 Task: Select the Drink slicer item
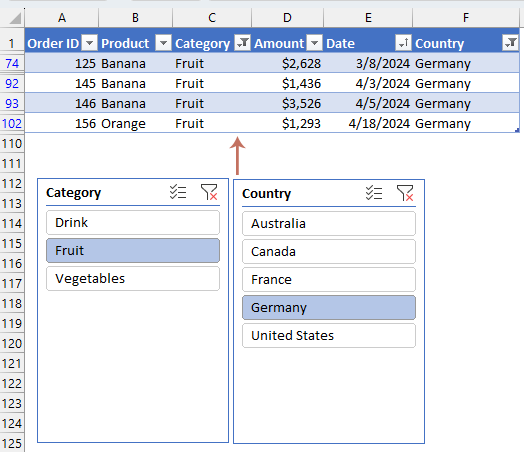133,222
